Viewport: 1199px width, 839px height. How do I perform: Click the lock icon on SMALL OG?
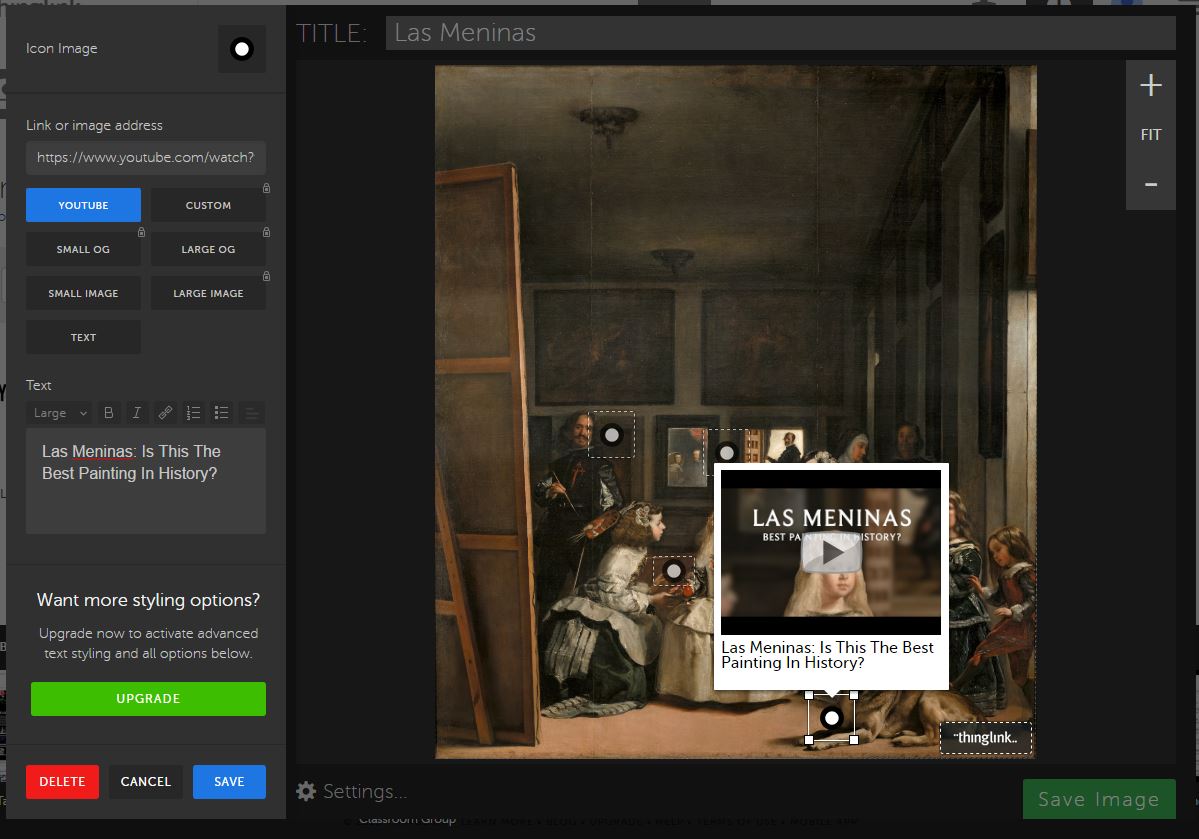coord(141,232)
